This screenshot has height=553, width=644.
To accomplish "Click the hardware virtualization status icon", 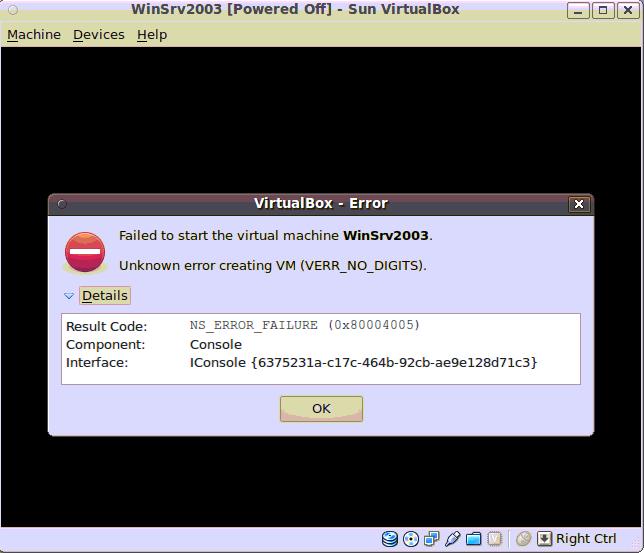I will (494, 539).
